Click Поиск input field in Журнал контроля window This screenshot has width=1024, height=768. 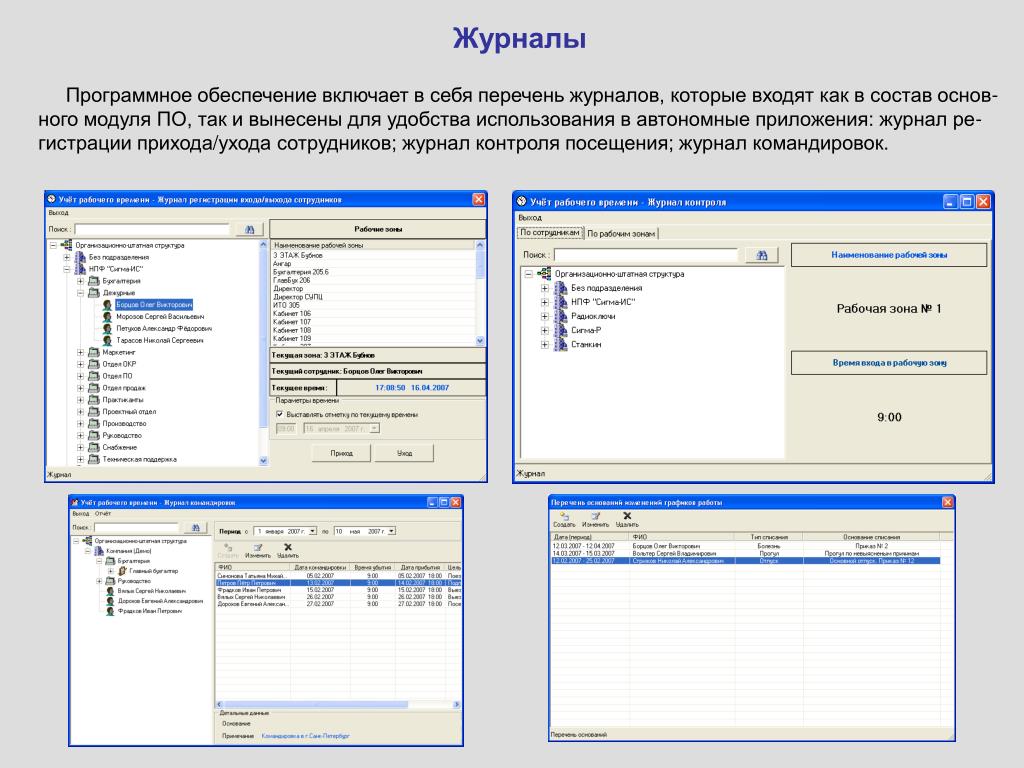click(x=645, y=255)
